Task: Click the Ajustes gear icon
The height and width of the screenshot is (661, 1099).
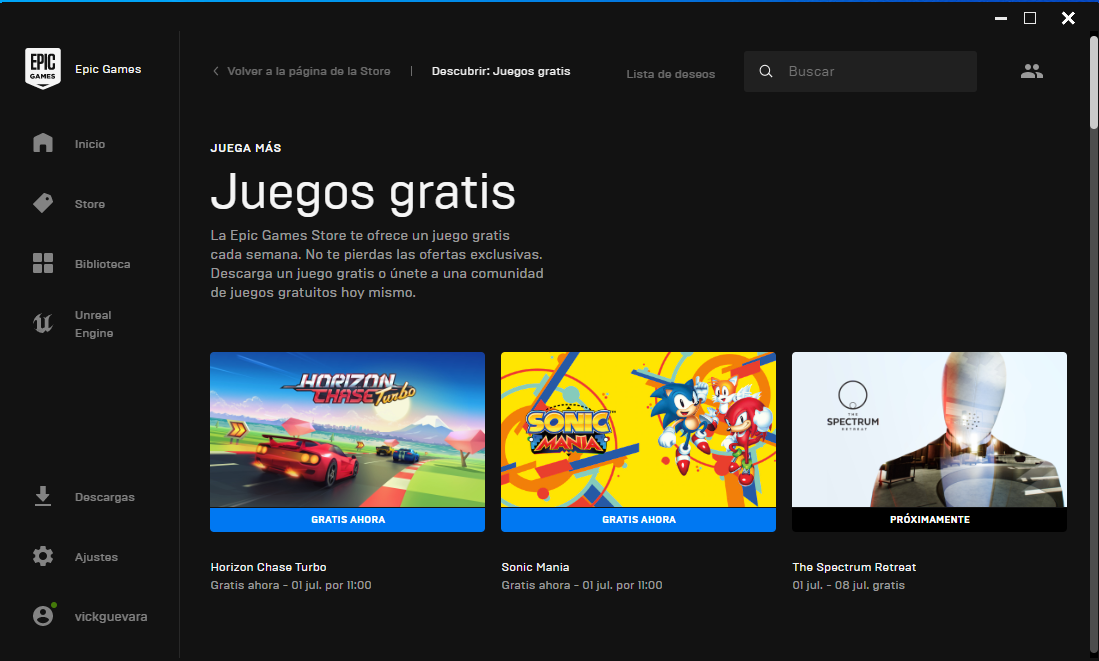Action: click(43, 557)
